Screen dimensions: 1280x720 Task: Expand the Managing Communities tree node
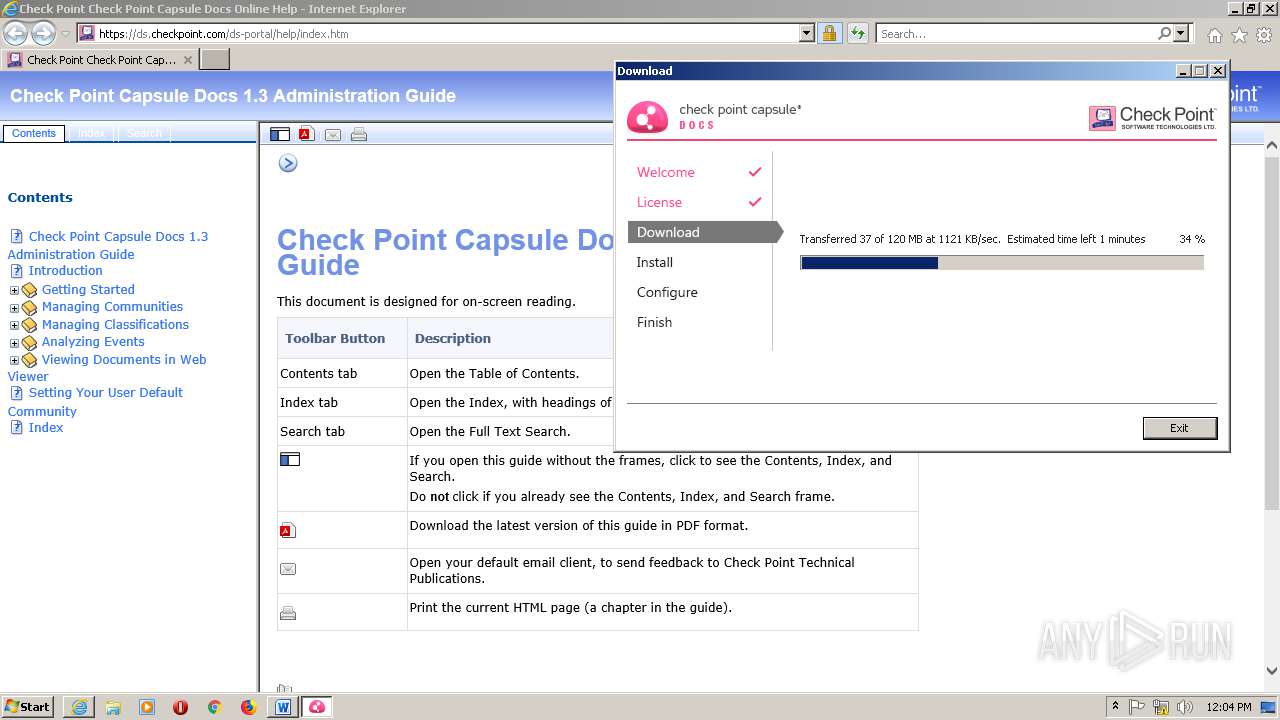(14, 308)
